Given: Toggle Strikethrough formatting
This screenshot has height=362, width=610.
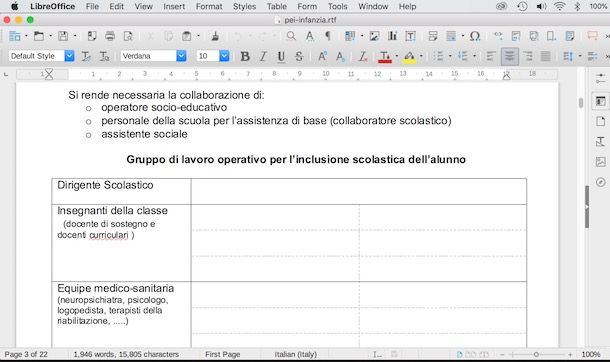Looking at the screenshot, I should coord(299,56).
